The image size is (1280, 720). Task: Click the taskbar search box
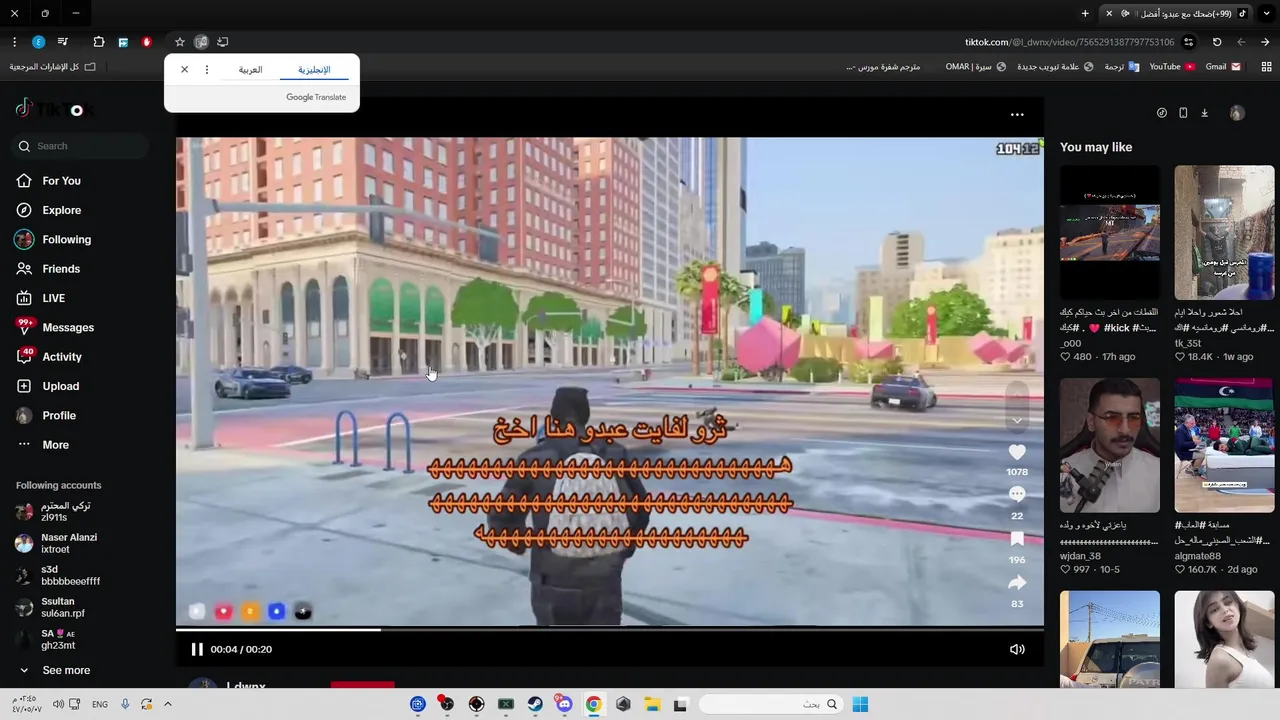pyautogui.click(x=770, y=704)
